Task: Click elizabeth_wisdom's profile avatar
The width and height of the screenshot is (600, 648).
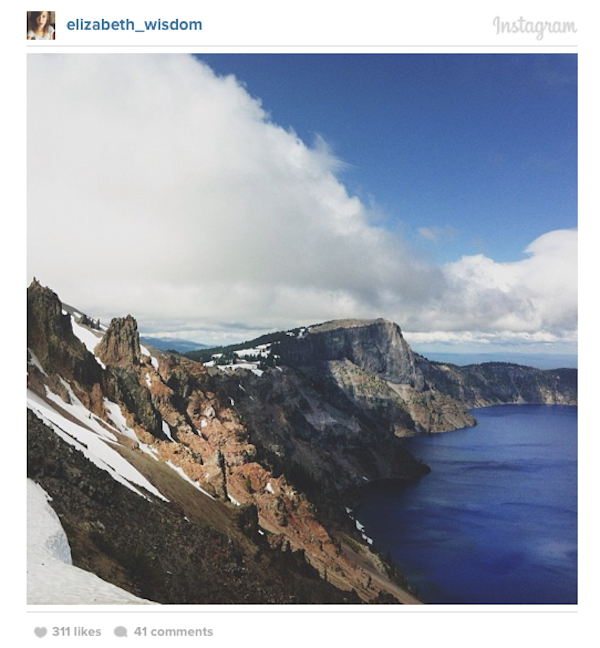Action: click(x=41, y=25)
